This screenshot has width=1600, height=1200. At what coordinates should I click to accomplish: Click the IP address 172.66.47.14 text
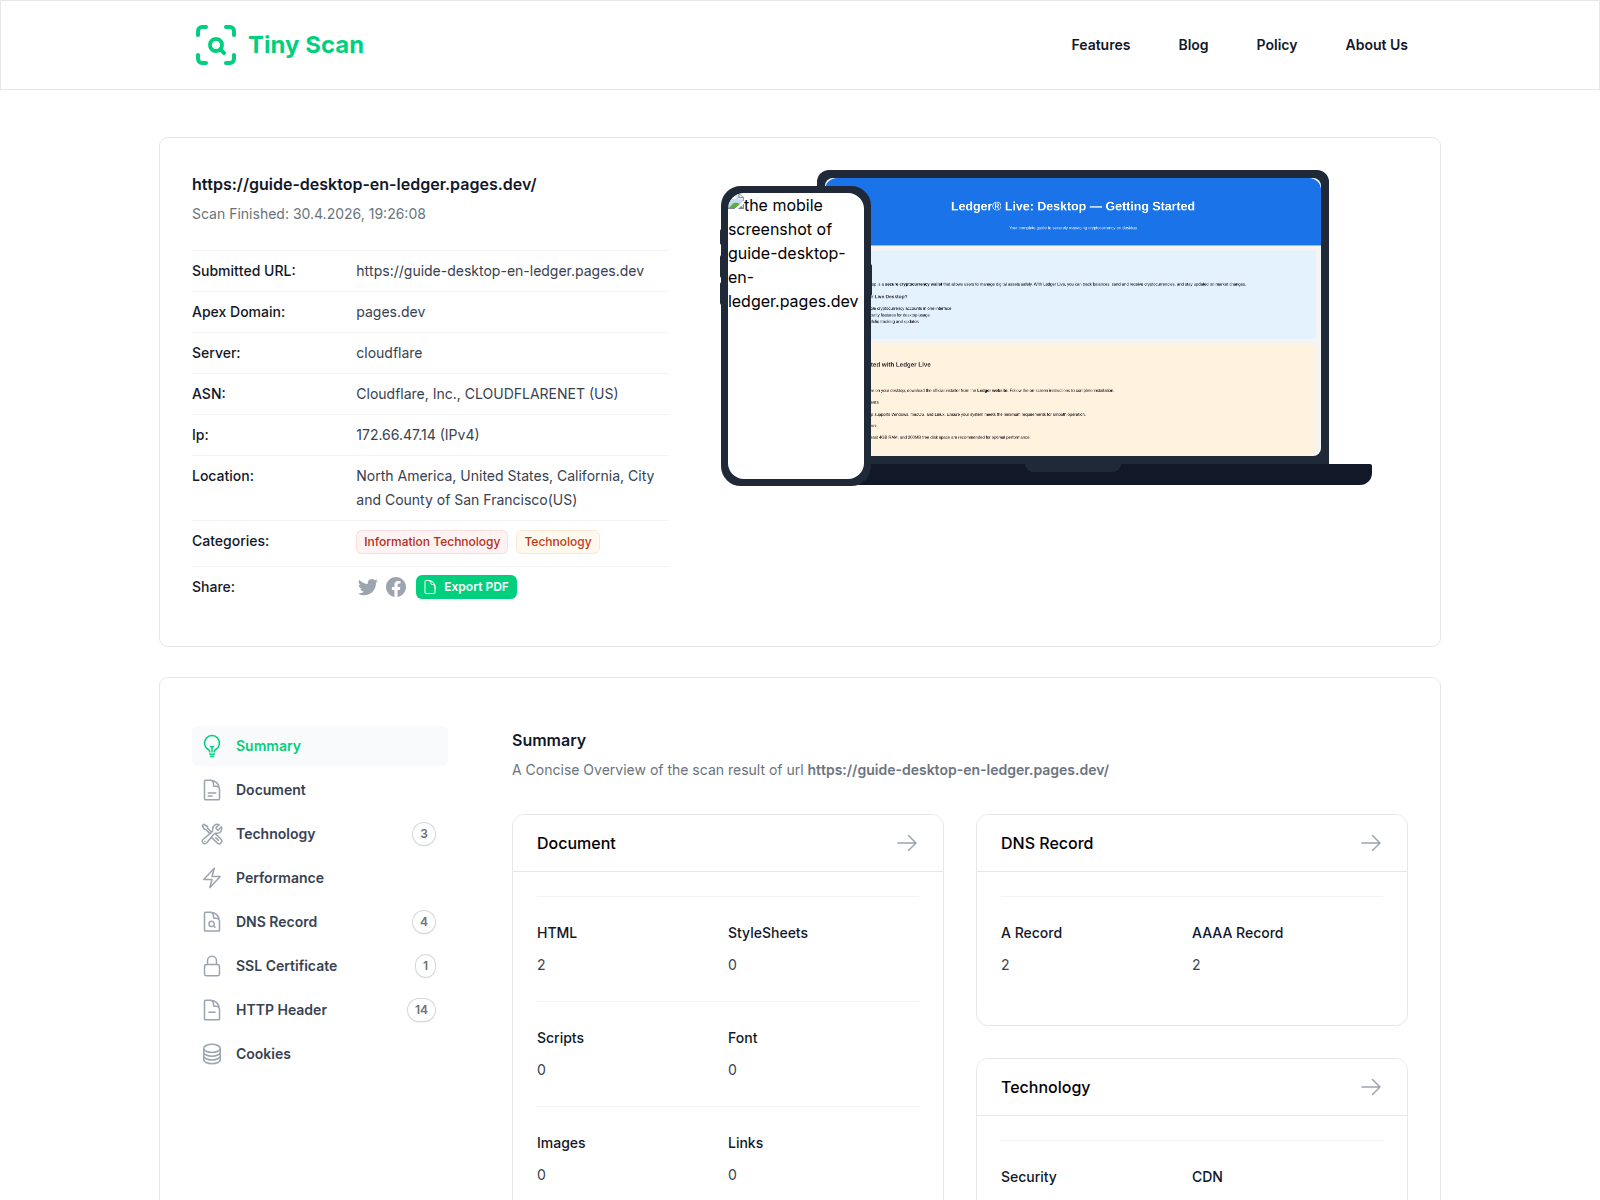(418, 435)
